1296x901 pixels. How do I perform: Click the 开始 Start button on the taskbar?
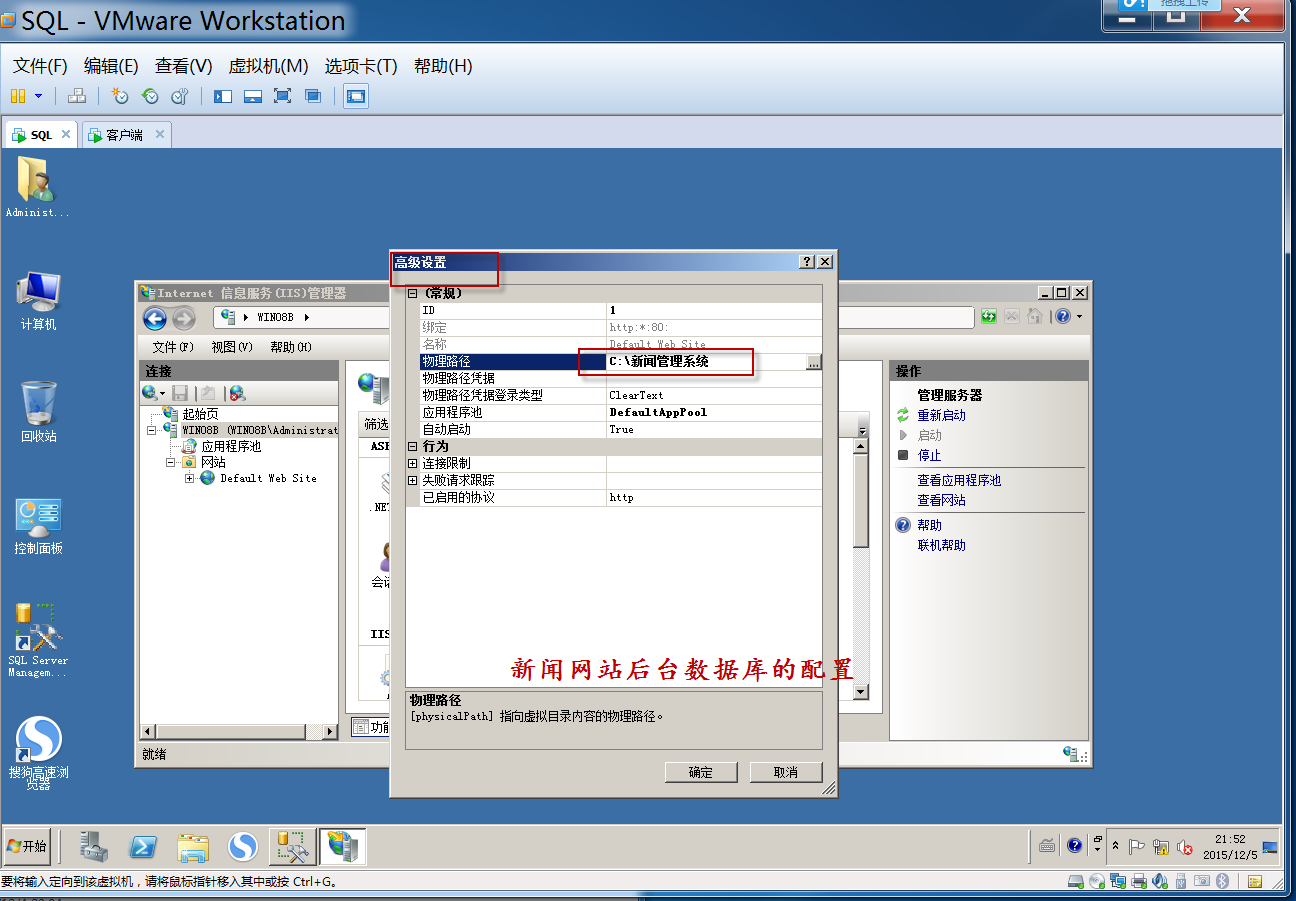[27, 846]
